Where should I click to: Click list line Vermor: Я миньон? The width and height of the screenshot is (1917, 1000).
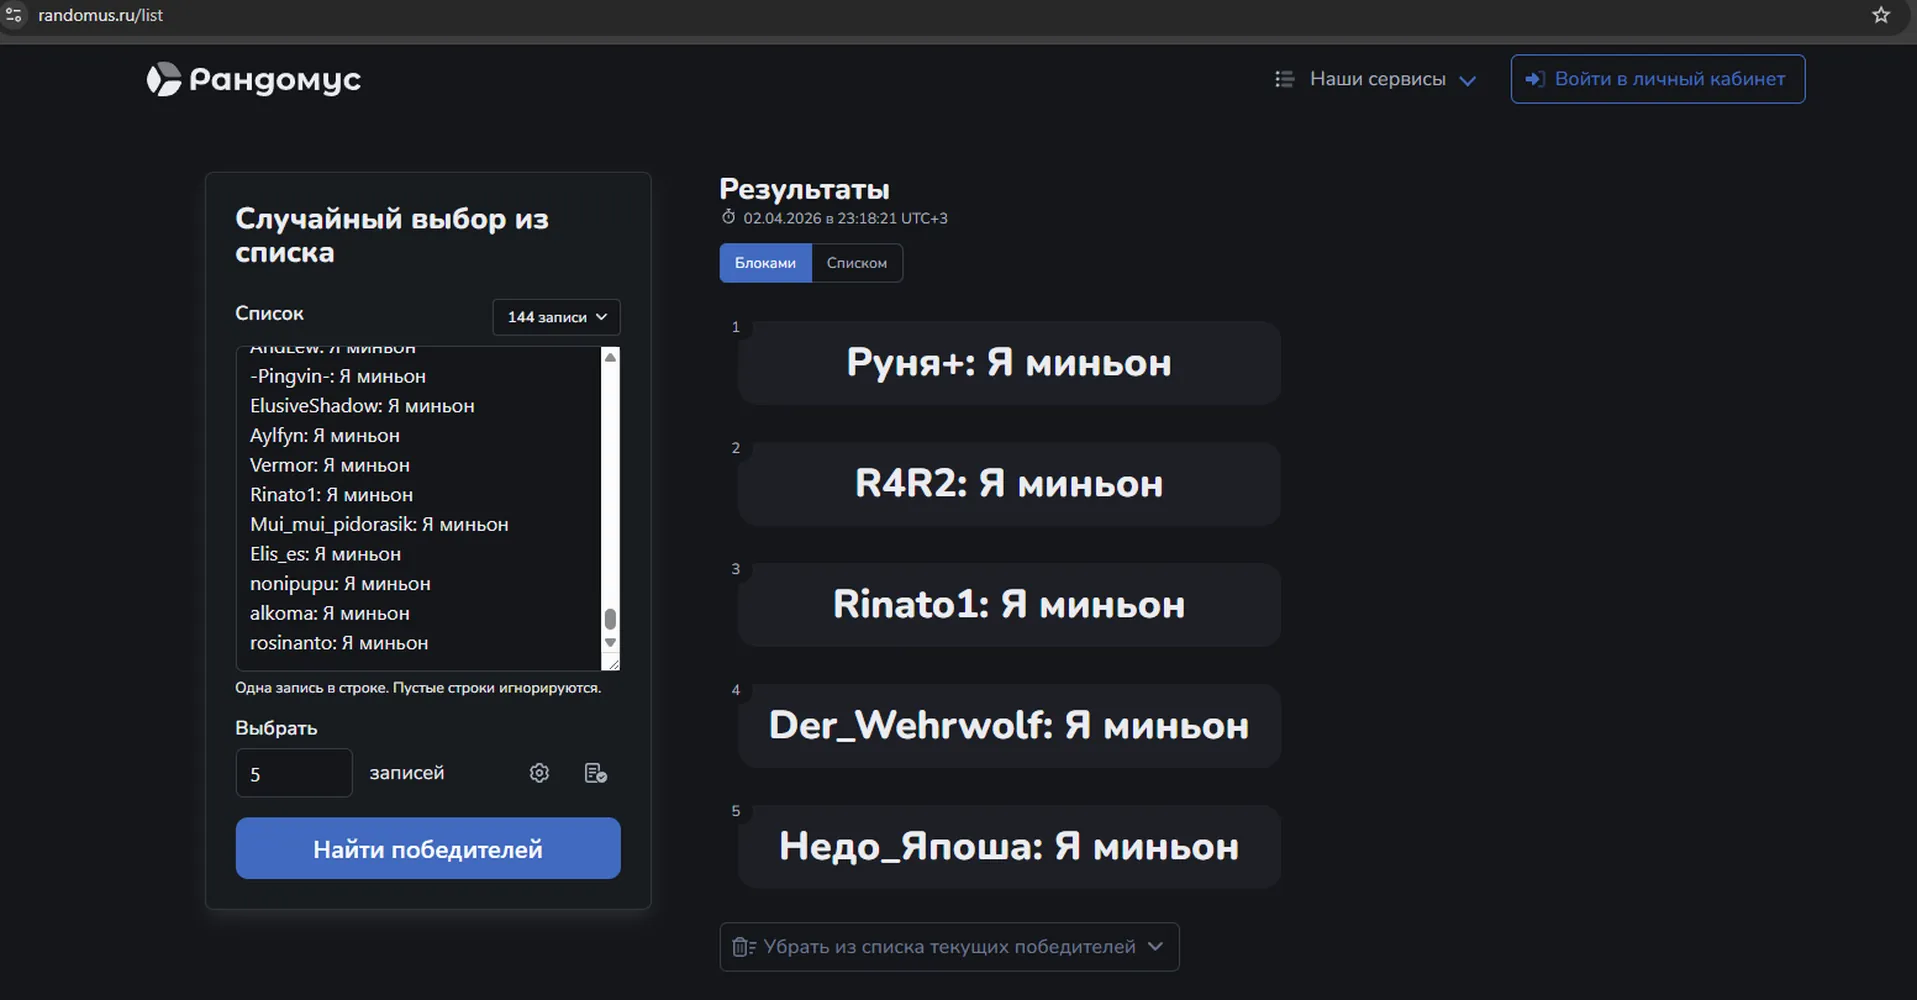pos(330,465)
